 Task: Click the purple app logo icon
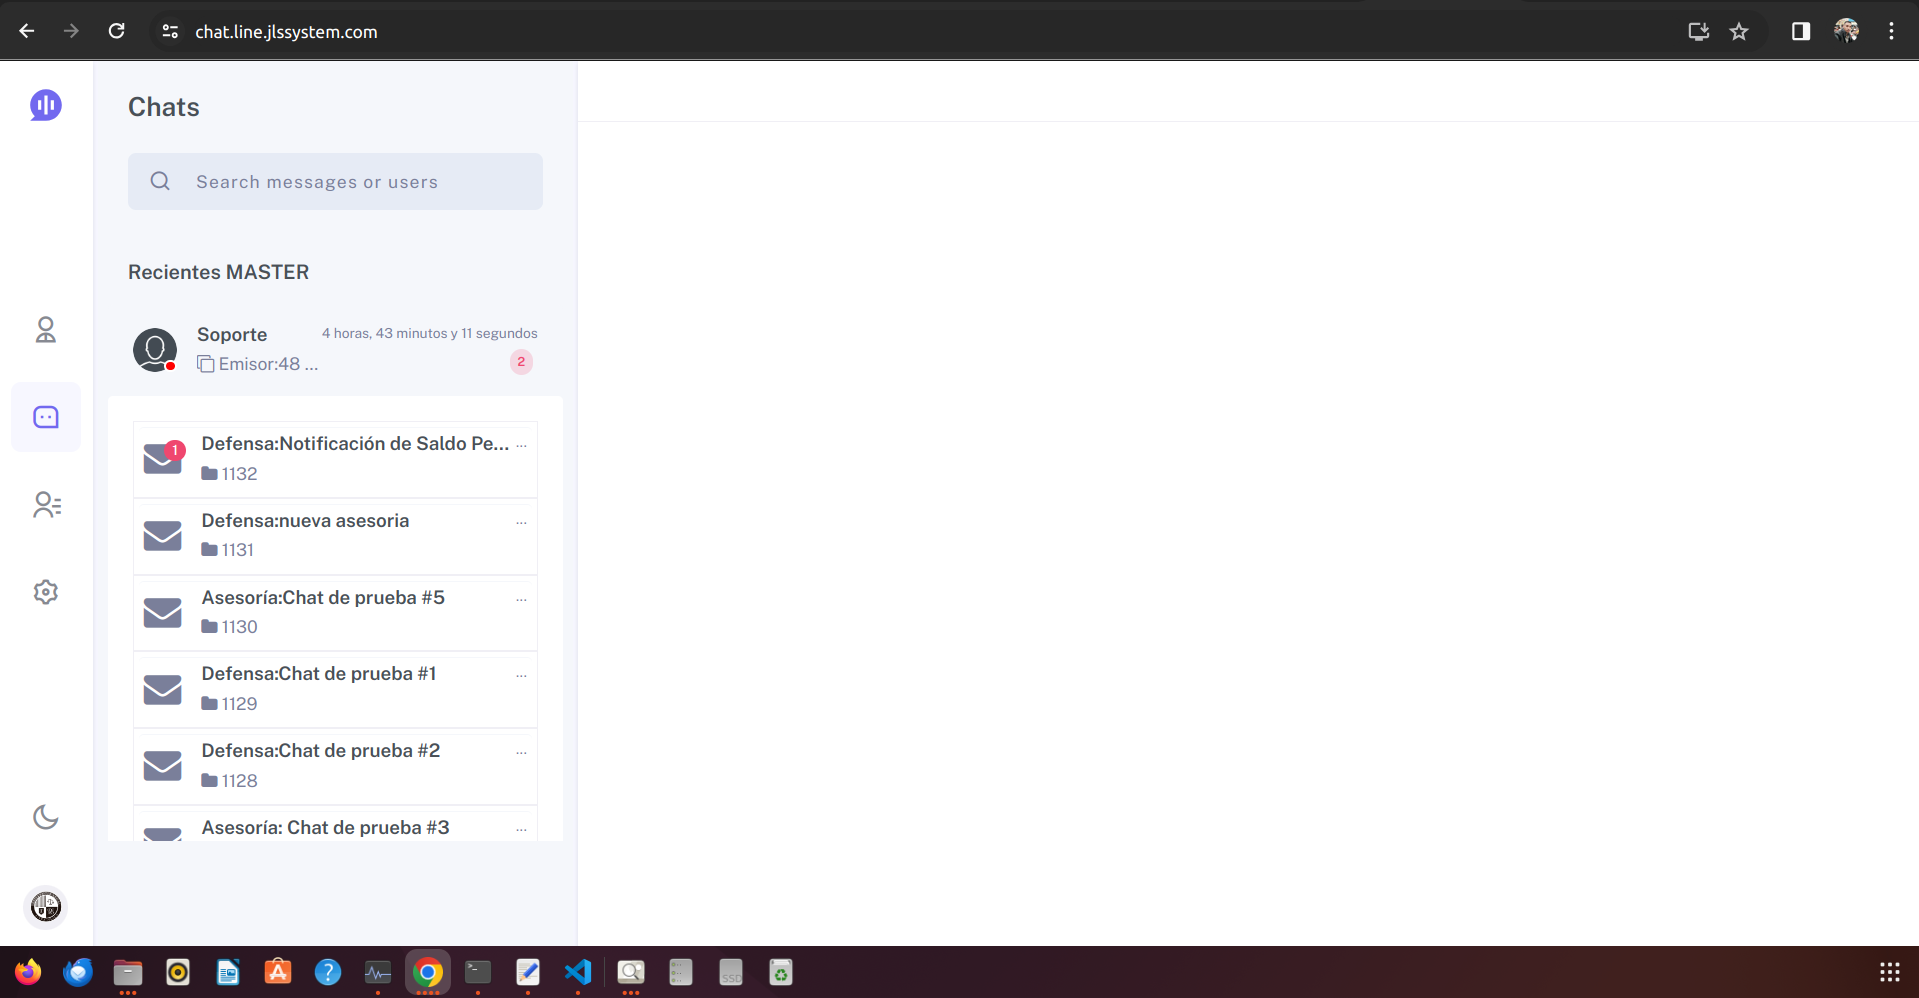click(x=46, y=105)
